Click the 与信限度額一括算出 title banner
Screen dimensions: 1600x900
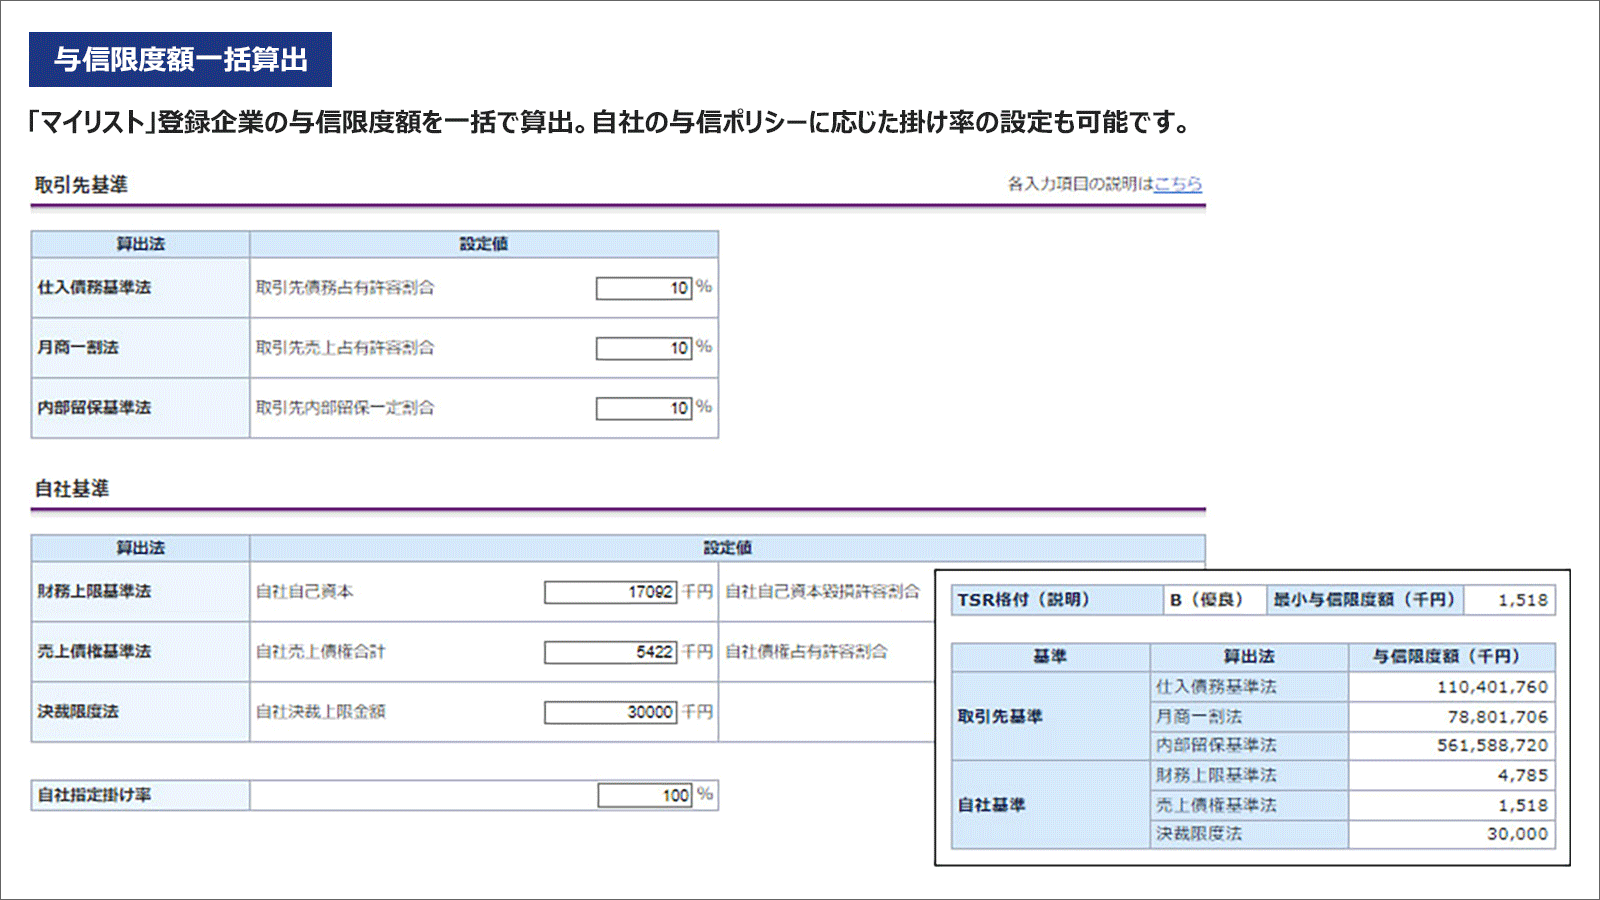(180, 60)
